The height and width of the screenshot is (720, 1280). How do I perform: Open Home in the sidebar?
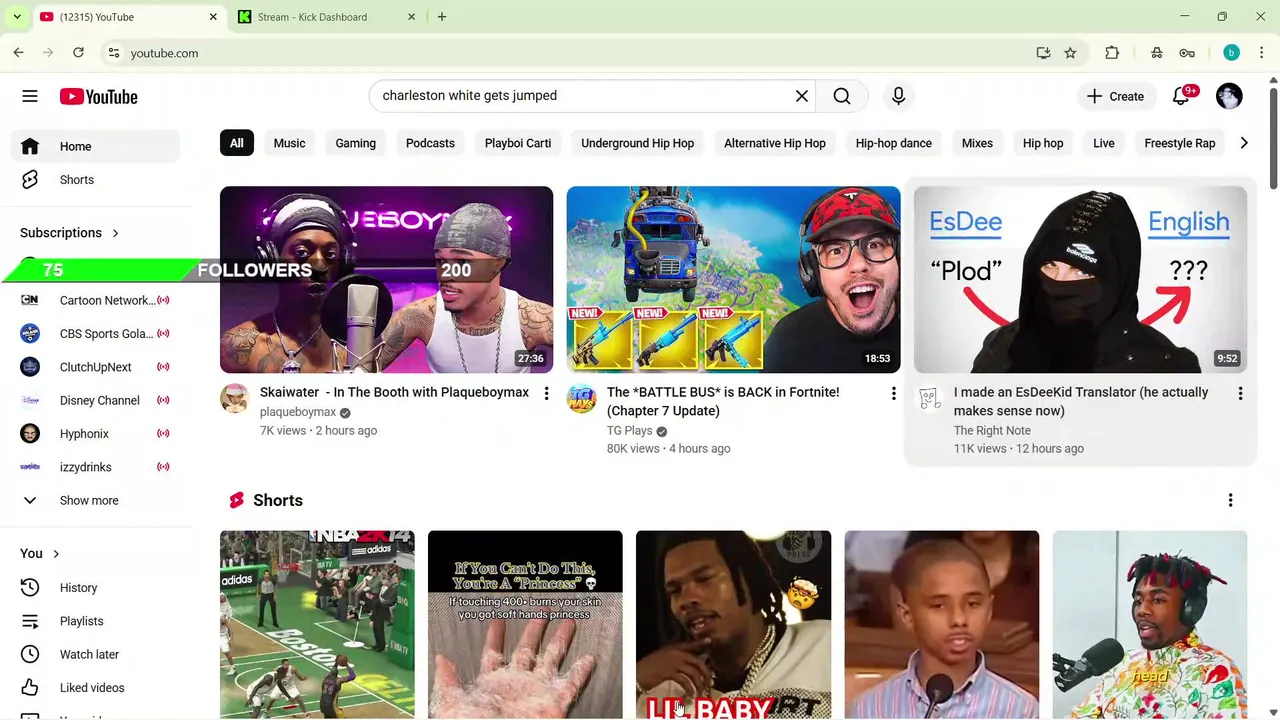pyautogui.click(x=96, y=147)
